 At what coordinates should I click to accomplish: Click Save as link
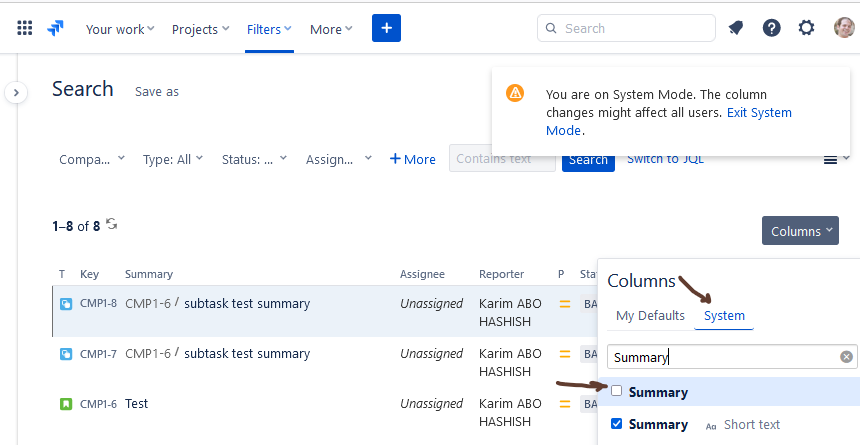tap(157, 92)
